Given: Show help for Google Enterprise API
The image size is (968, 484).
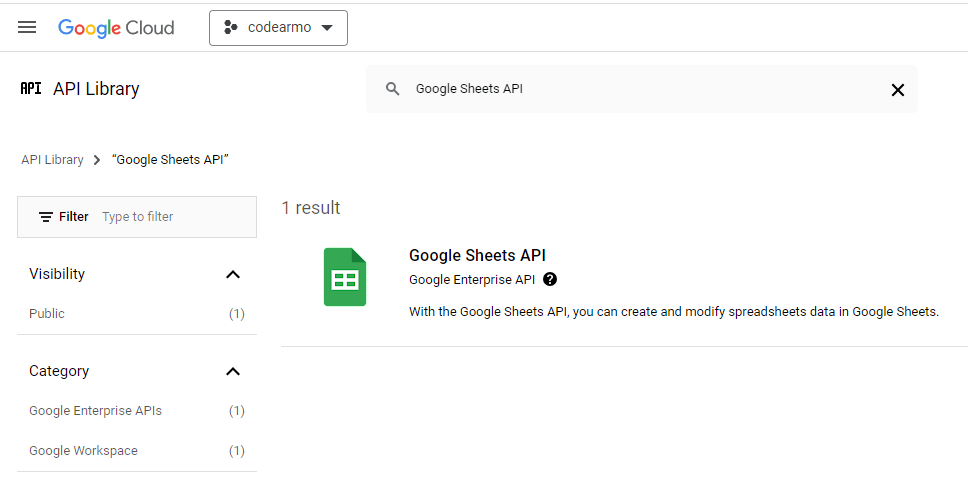Looking at the screenshot, I should [x=550, y=280].
